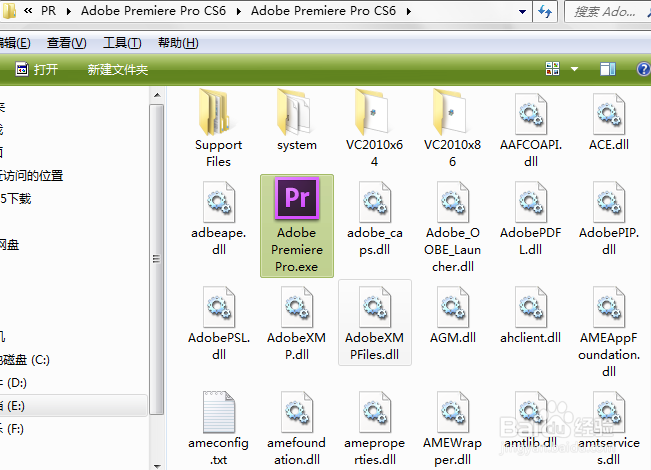This screenshot has height=470, width=651.
Task: Open the system folder
Action: click(296, 120)
